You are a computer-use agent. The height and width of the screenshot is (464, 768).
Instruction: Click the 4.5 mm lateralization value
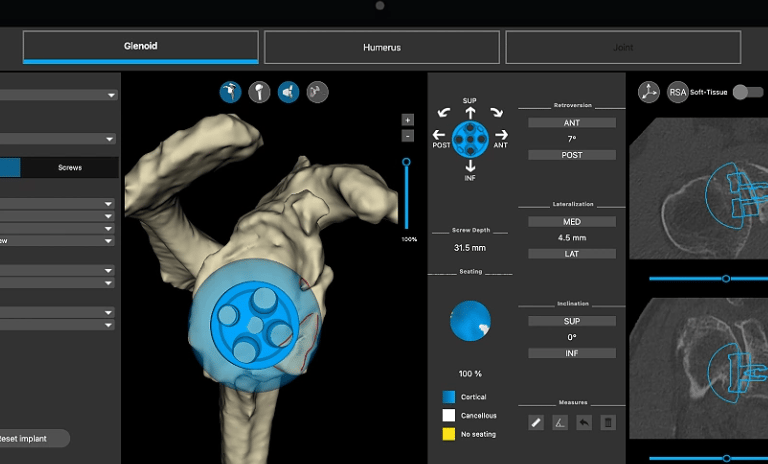tap(572, 238)
